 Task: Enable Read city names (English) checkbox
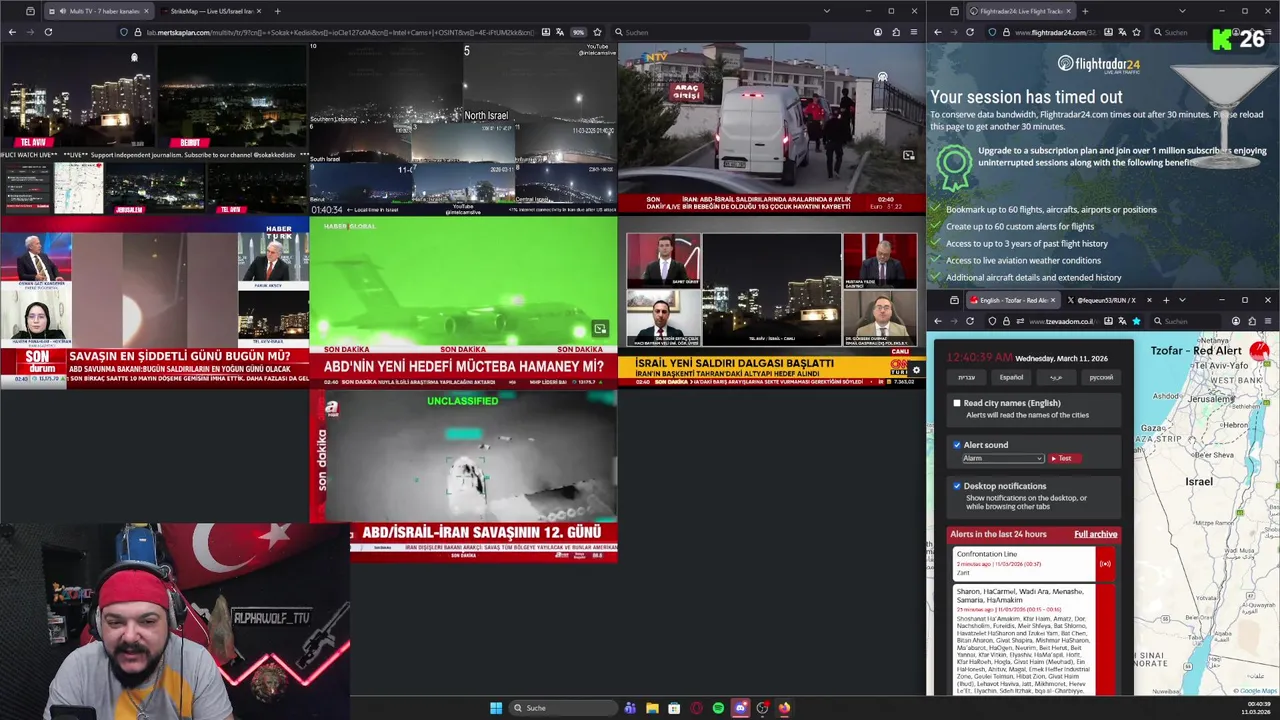957,403
